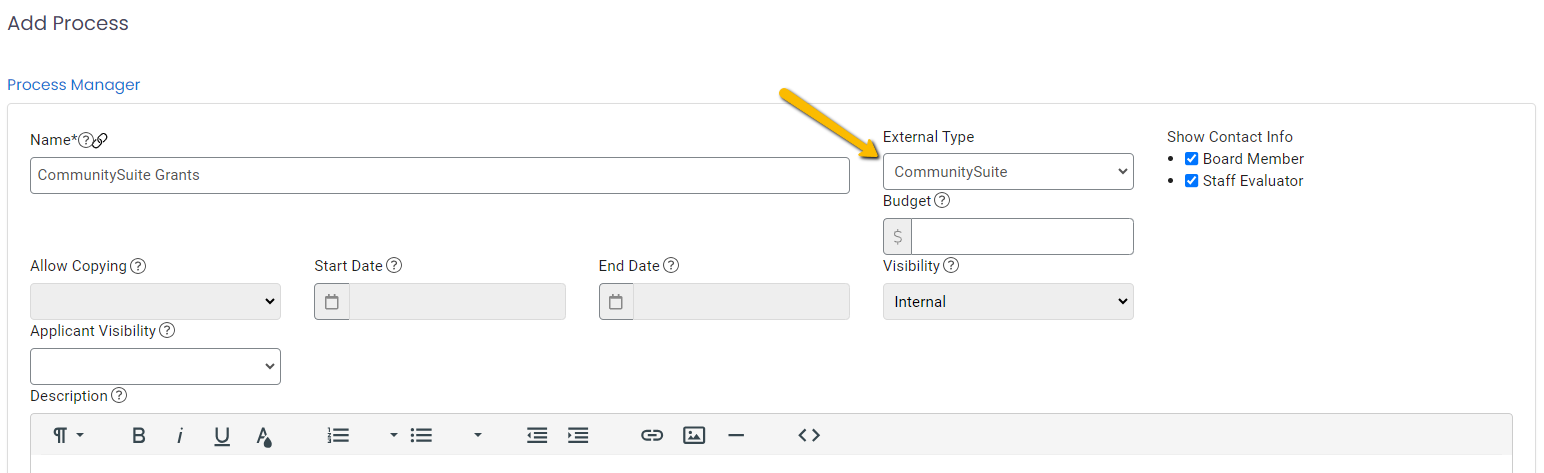Open the Applicant Visibility dropdown

tap(155, 366)
